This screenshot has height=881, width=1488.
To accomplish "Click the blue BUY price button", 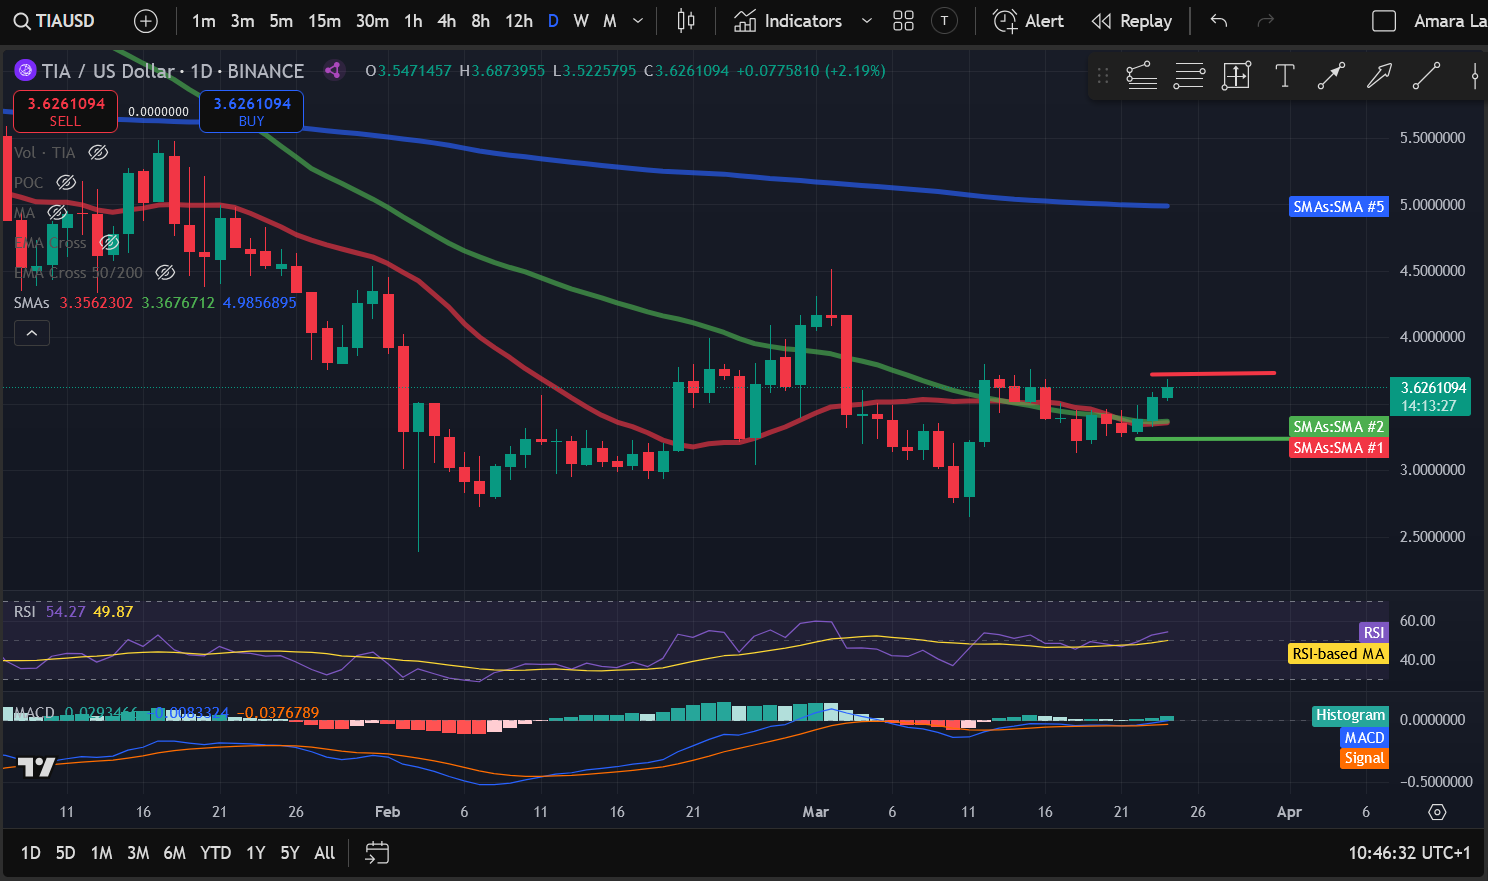I will 252,111.
